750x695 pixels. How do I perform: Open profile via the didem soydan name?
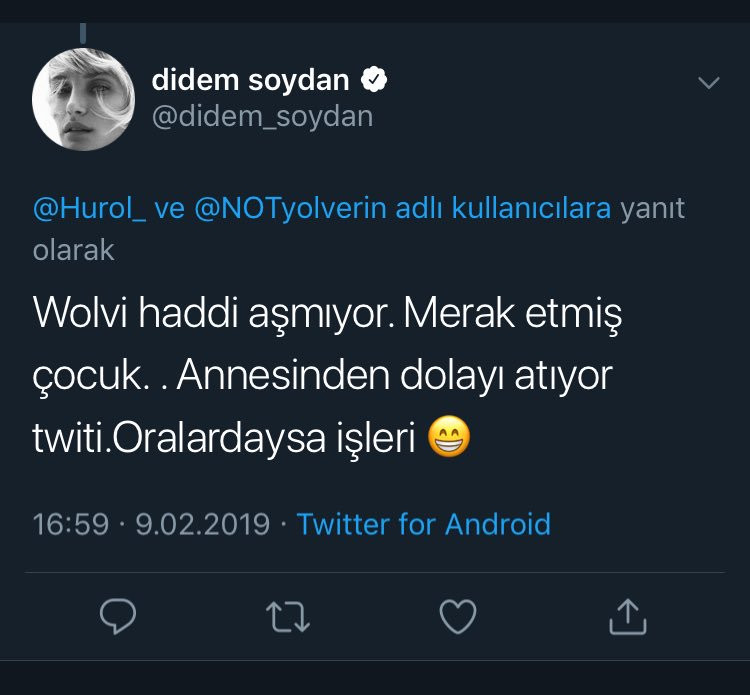pos(250,80)
